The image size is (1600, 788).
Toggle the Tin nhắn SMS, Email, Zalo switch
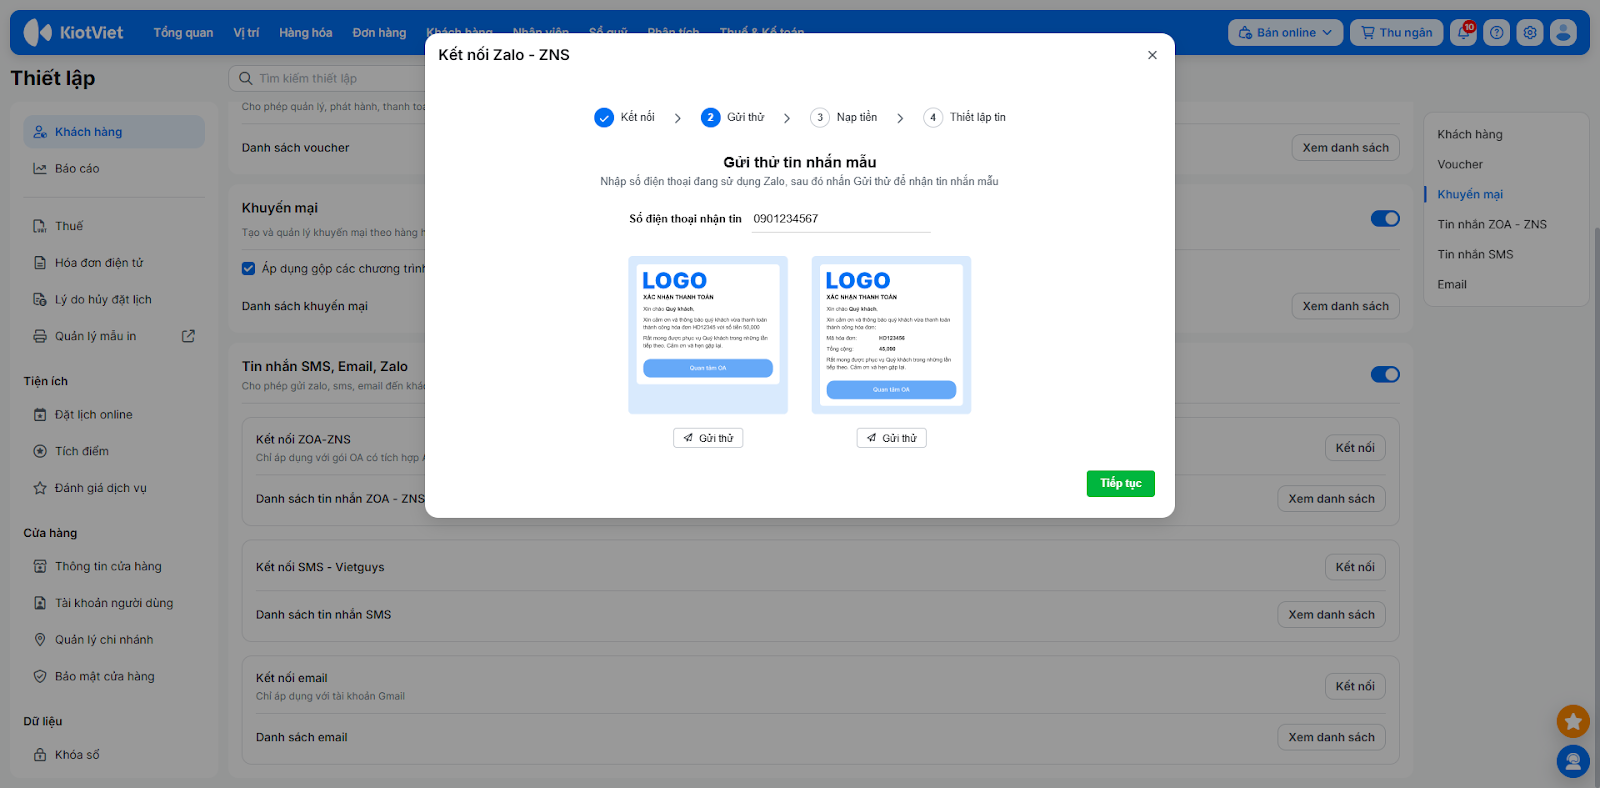[x=1385, y=374]
